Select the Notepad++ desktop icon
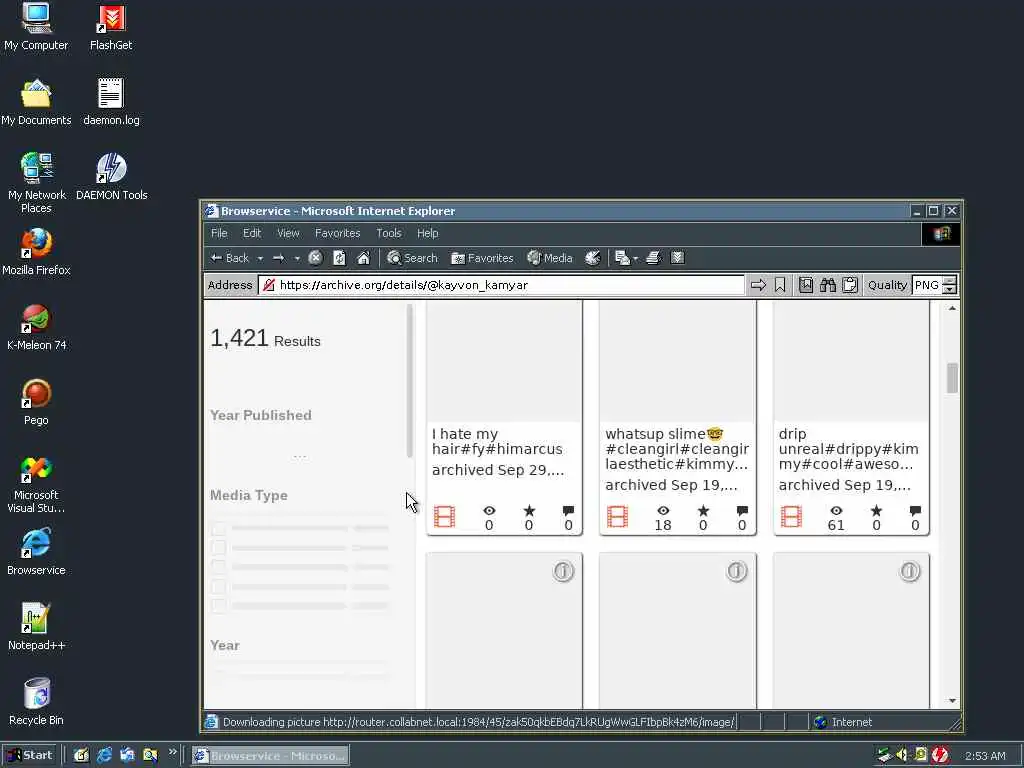1024x768 pixels. 36,626
